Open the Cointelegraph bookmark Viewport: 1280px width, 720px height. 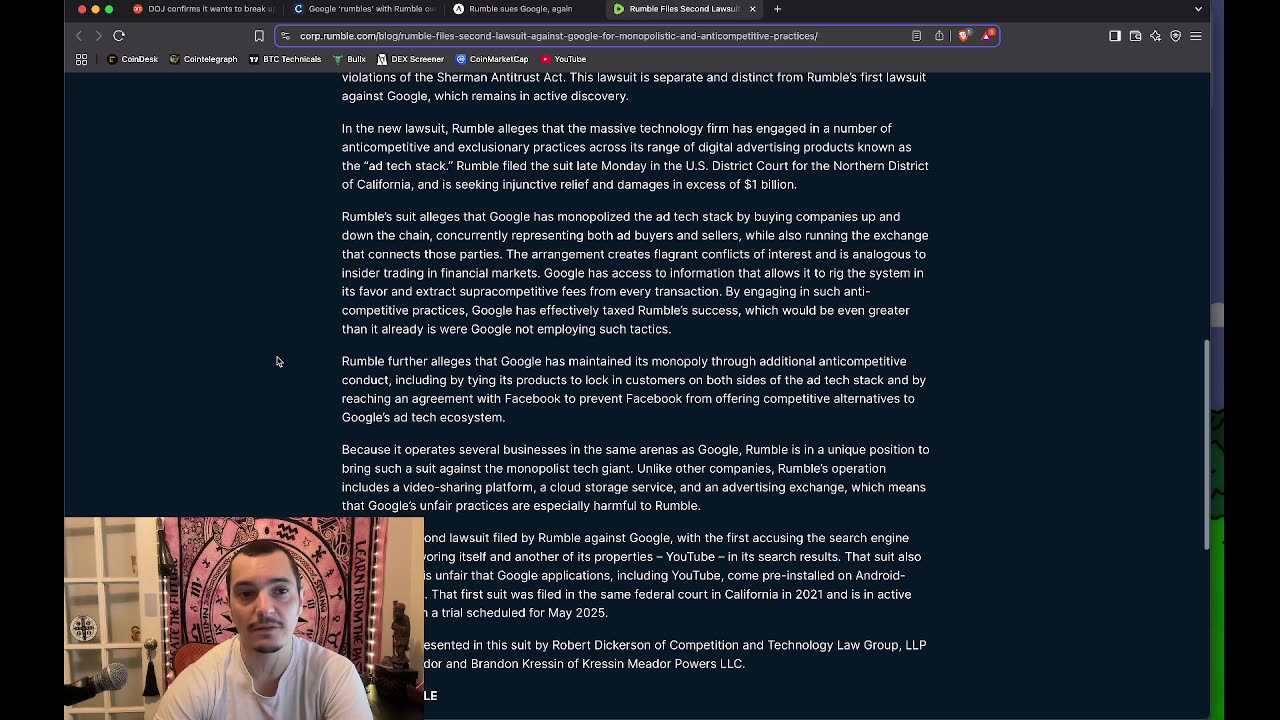click(203, 59)
